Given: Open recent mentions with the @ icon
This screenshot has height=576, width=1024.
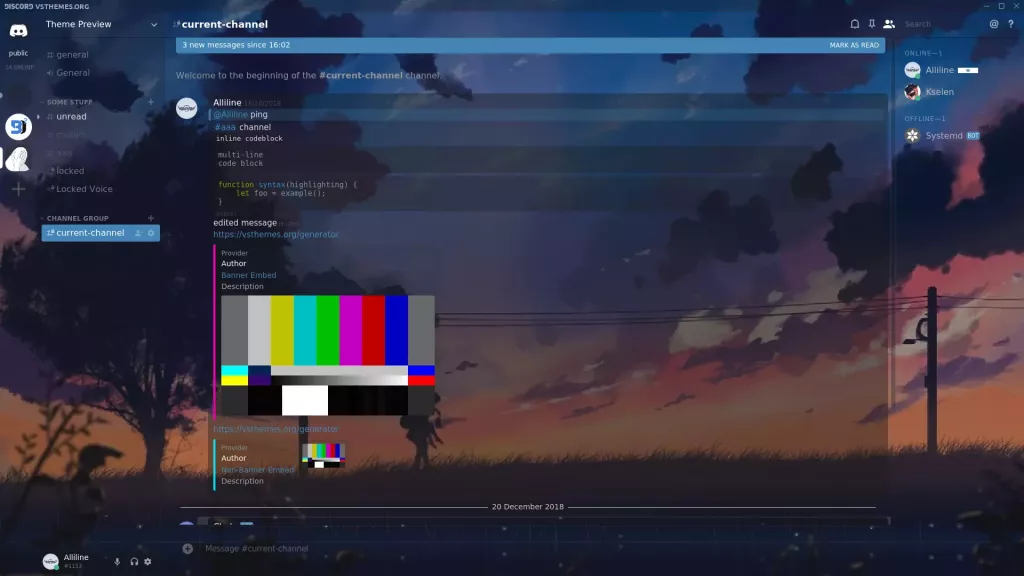Looking at the screenshot, I should [x=992, y=23].
